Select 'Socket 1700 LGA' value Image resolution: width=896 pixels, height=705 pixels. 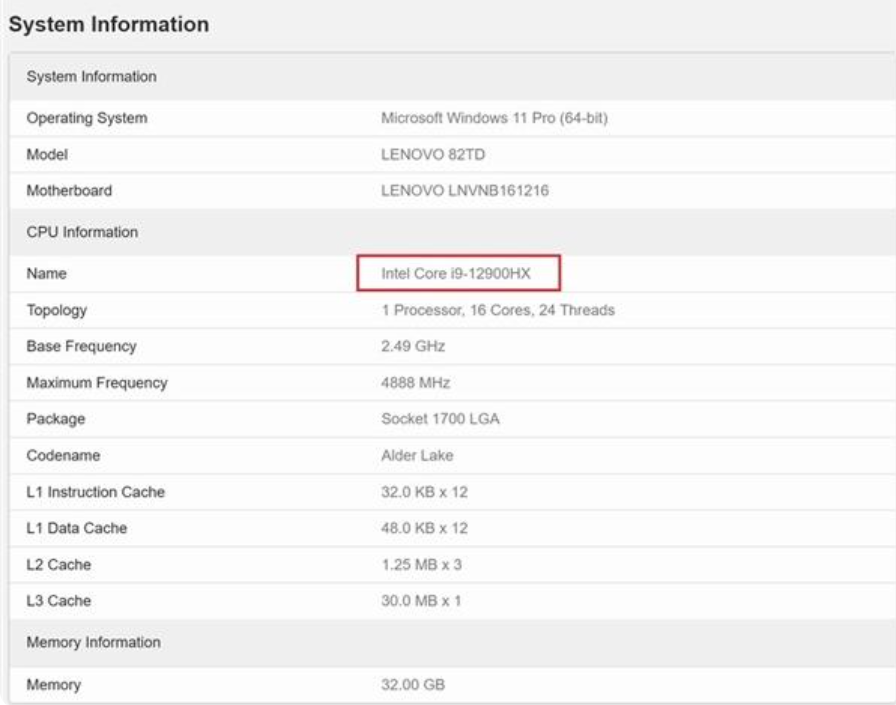[441, 419]
